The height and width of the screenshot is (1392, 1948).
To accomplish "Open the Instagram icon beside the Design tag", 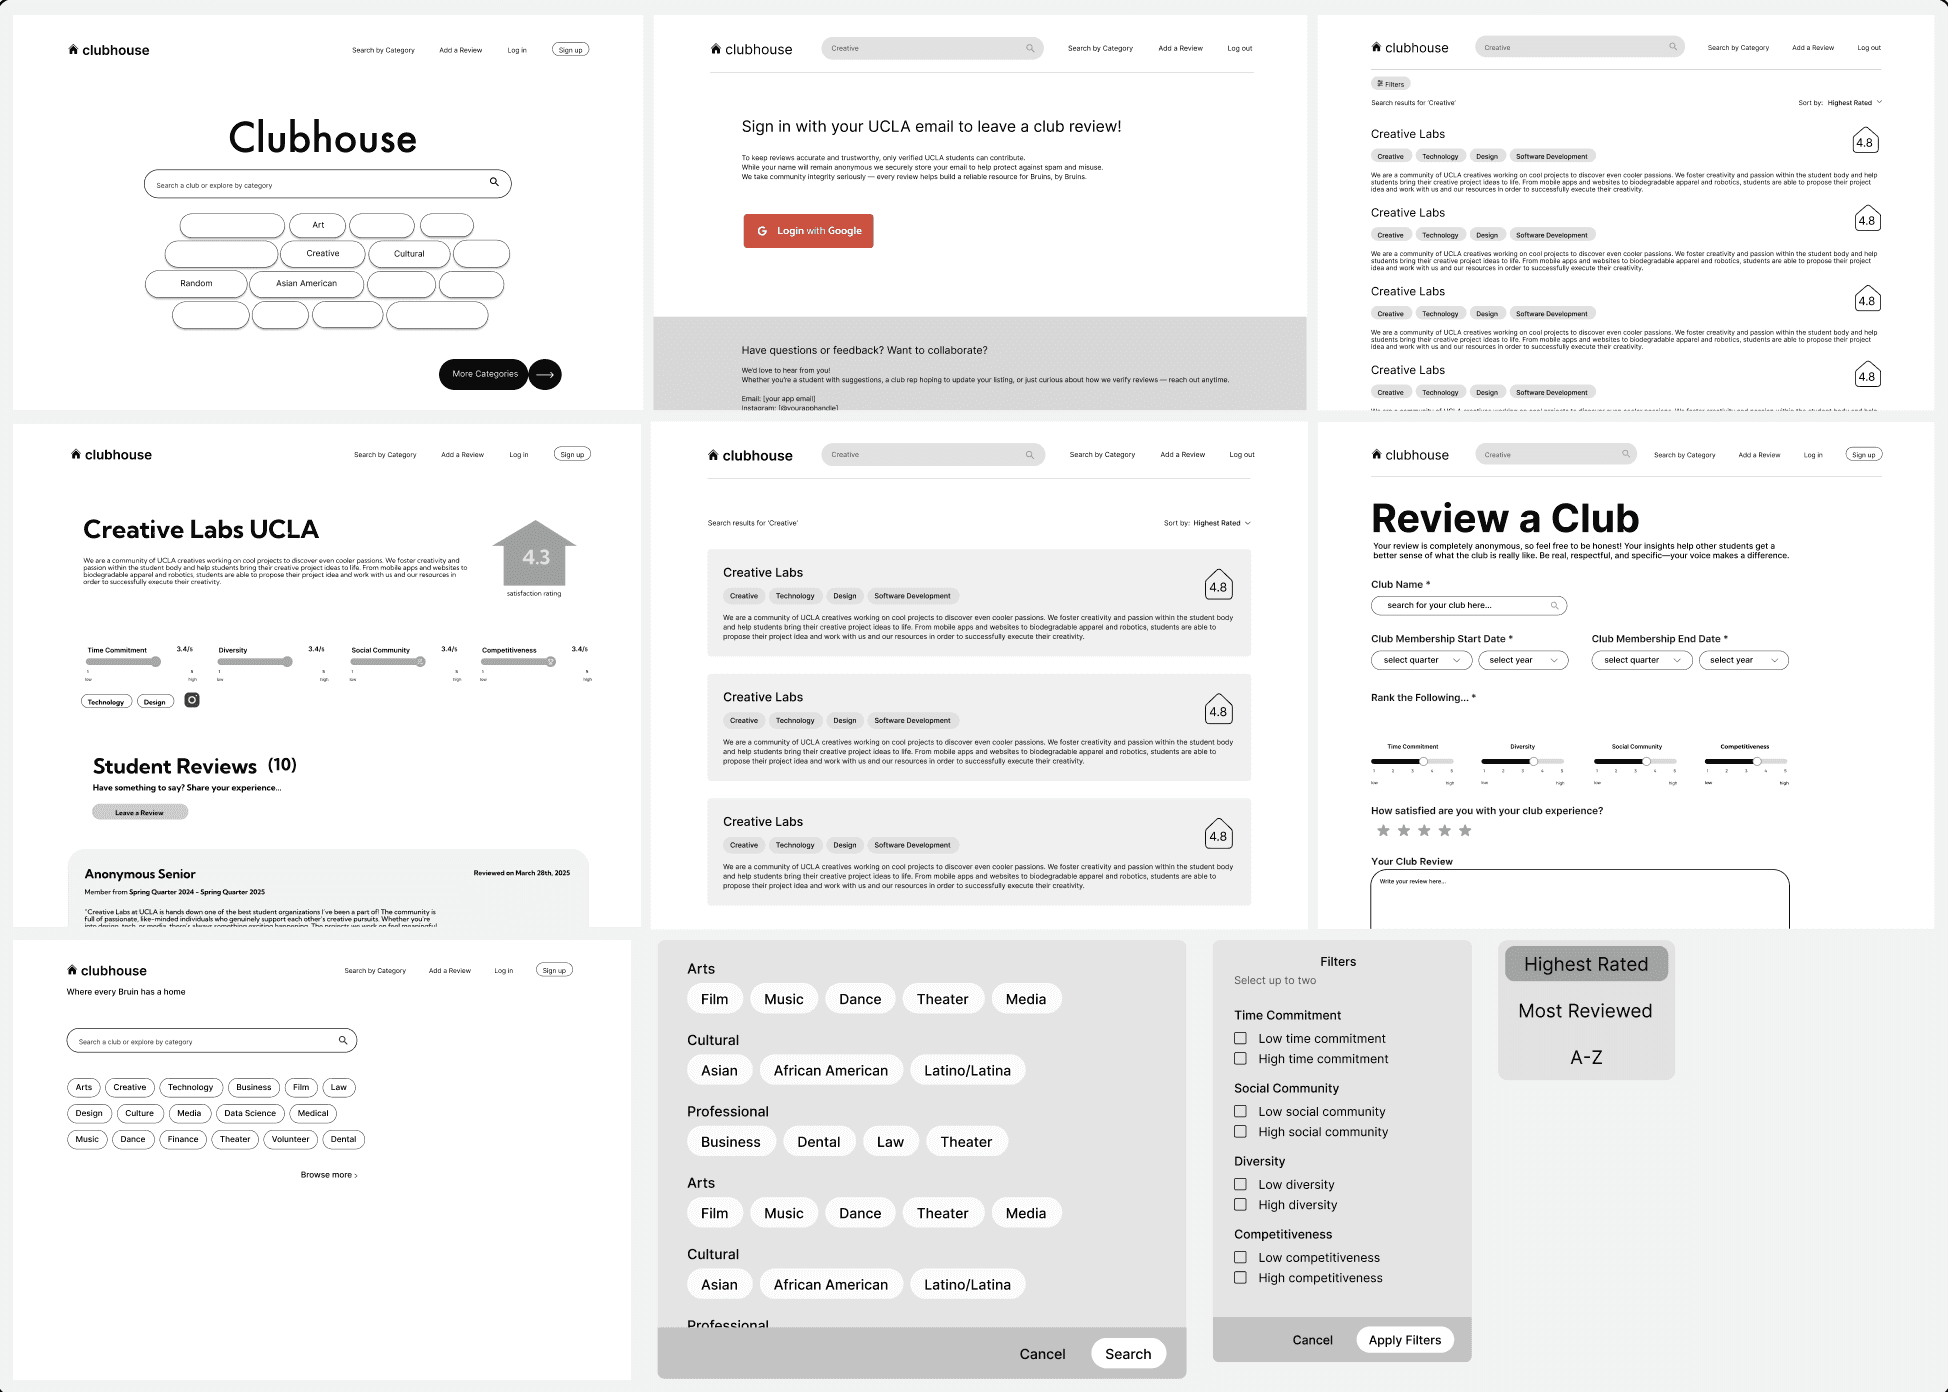I will [192, 701].
